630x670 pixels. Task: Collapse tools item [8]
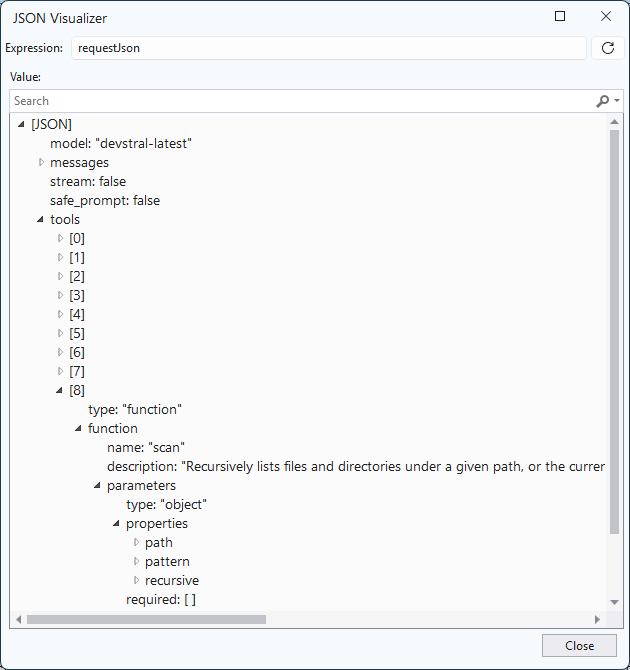(x=59, y=391)
